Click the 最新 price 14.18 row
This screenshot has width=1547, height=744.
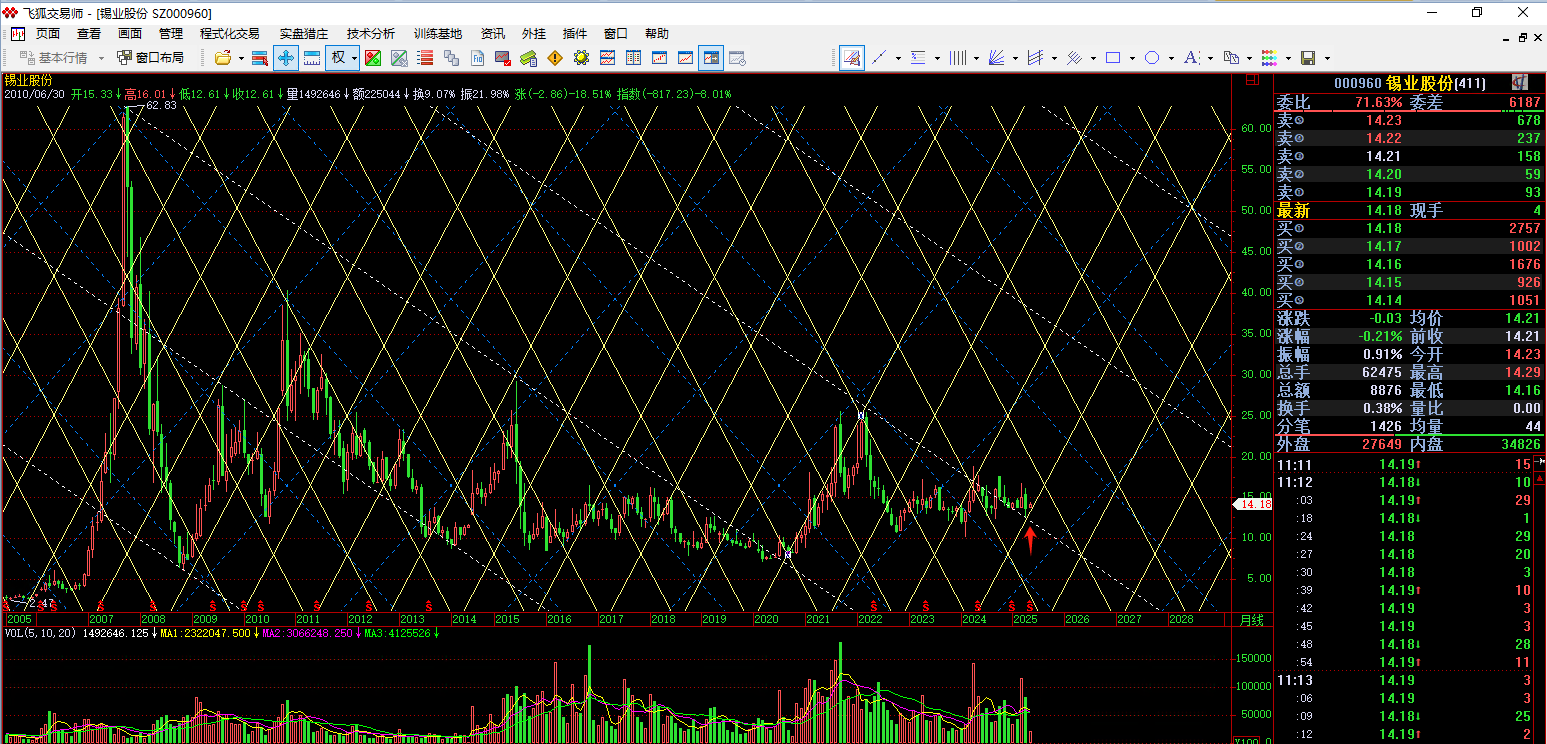click(1409, 210)
